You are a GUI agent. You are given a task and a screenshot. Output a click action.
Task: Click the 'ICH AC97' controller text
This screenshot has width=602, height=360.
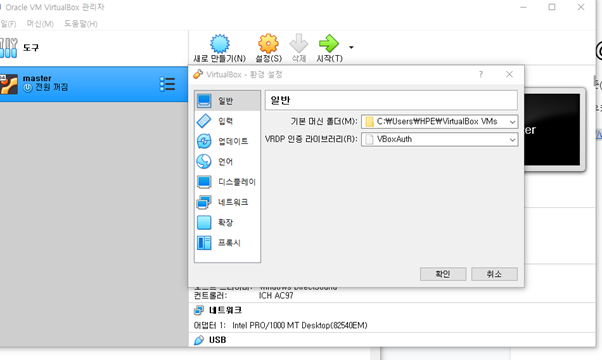tap(276, 296)
